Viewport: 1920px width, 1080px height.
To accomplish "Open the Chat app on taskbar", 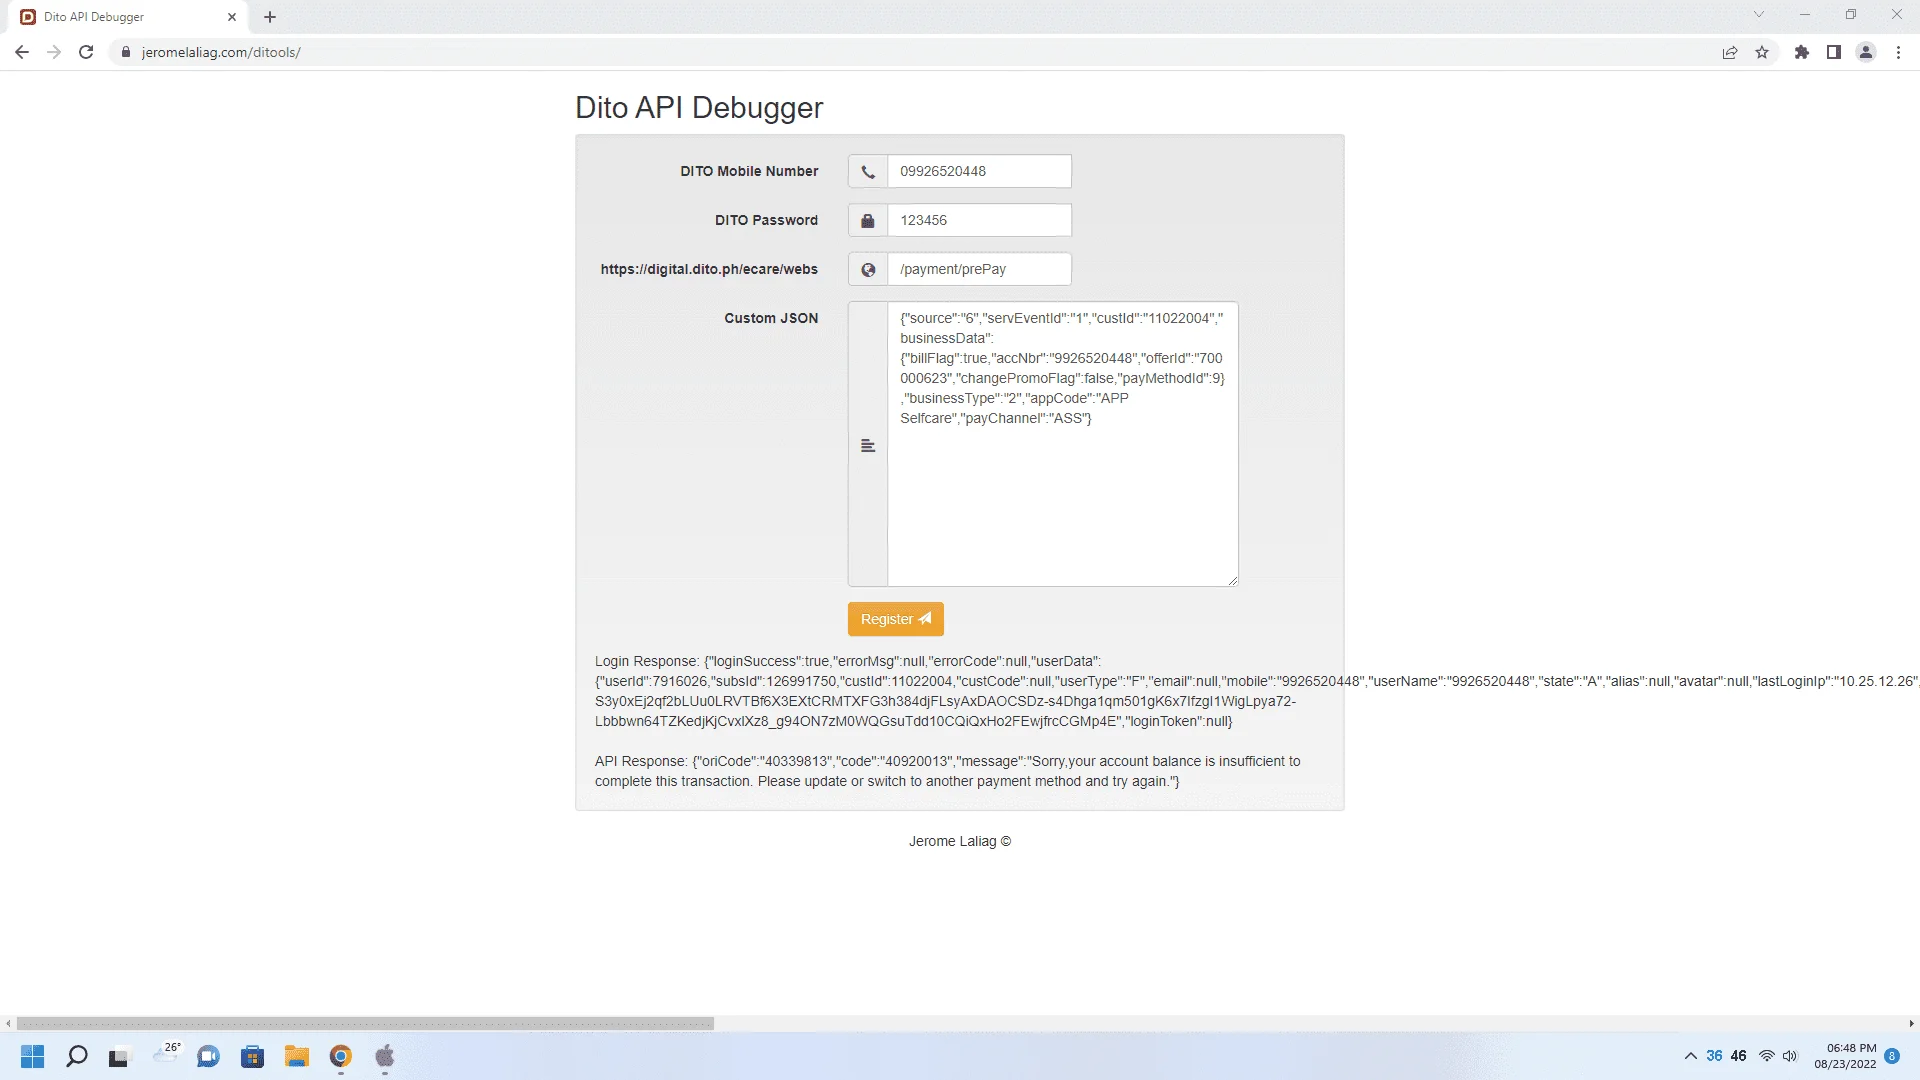I will 208,1056.
